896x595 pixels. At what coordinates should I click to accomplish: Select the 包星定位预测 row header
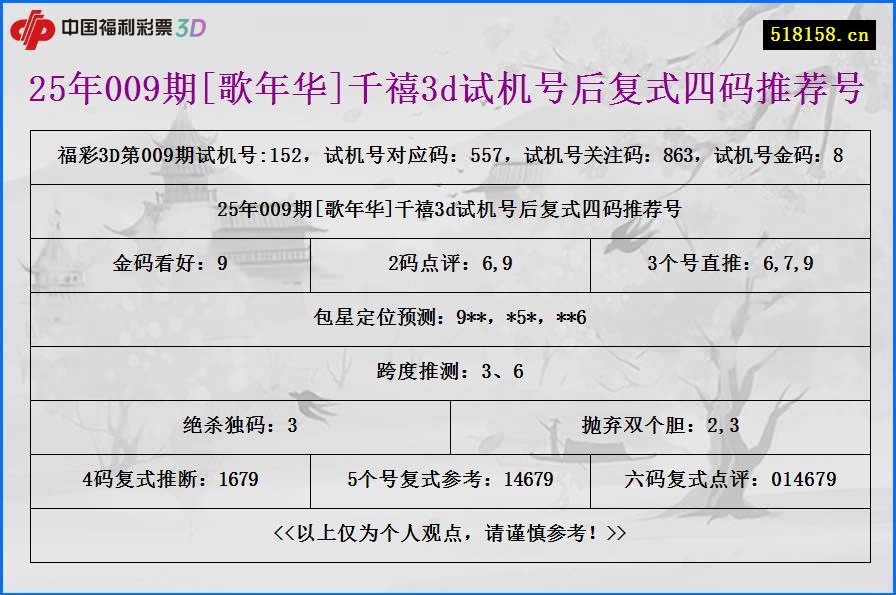point(448,318)
